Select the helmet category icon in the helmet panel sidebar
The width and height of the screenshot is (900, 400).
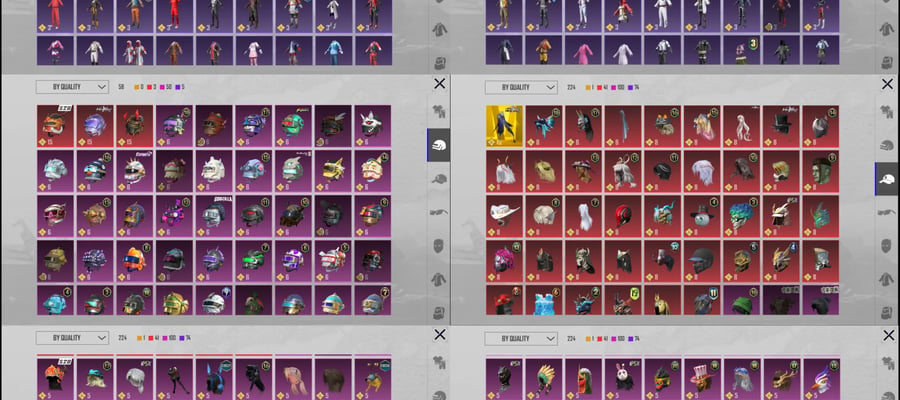439,145
